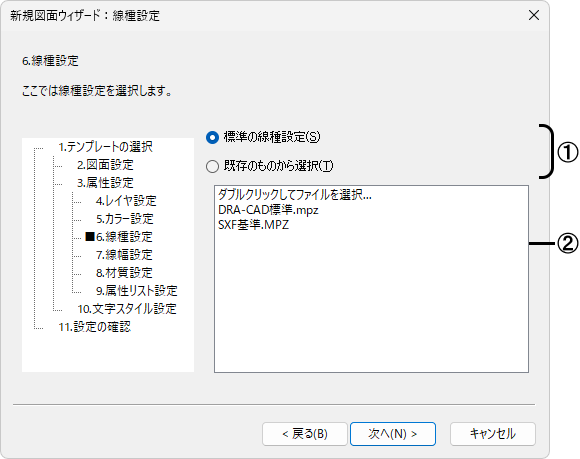Screen dimensions: 580x459
Task: Open 10.文字スタイル設定 step
Action: 127,309
